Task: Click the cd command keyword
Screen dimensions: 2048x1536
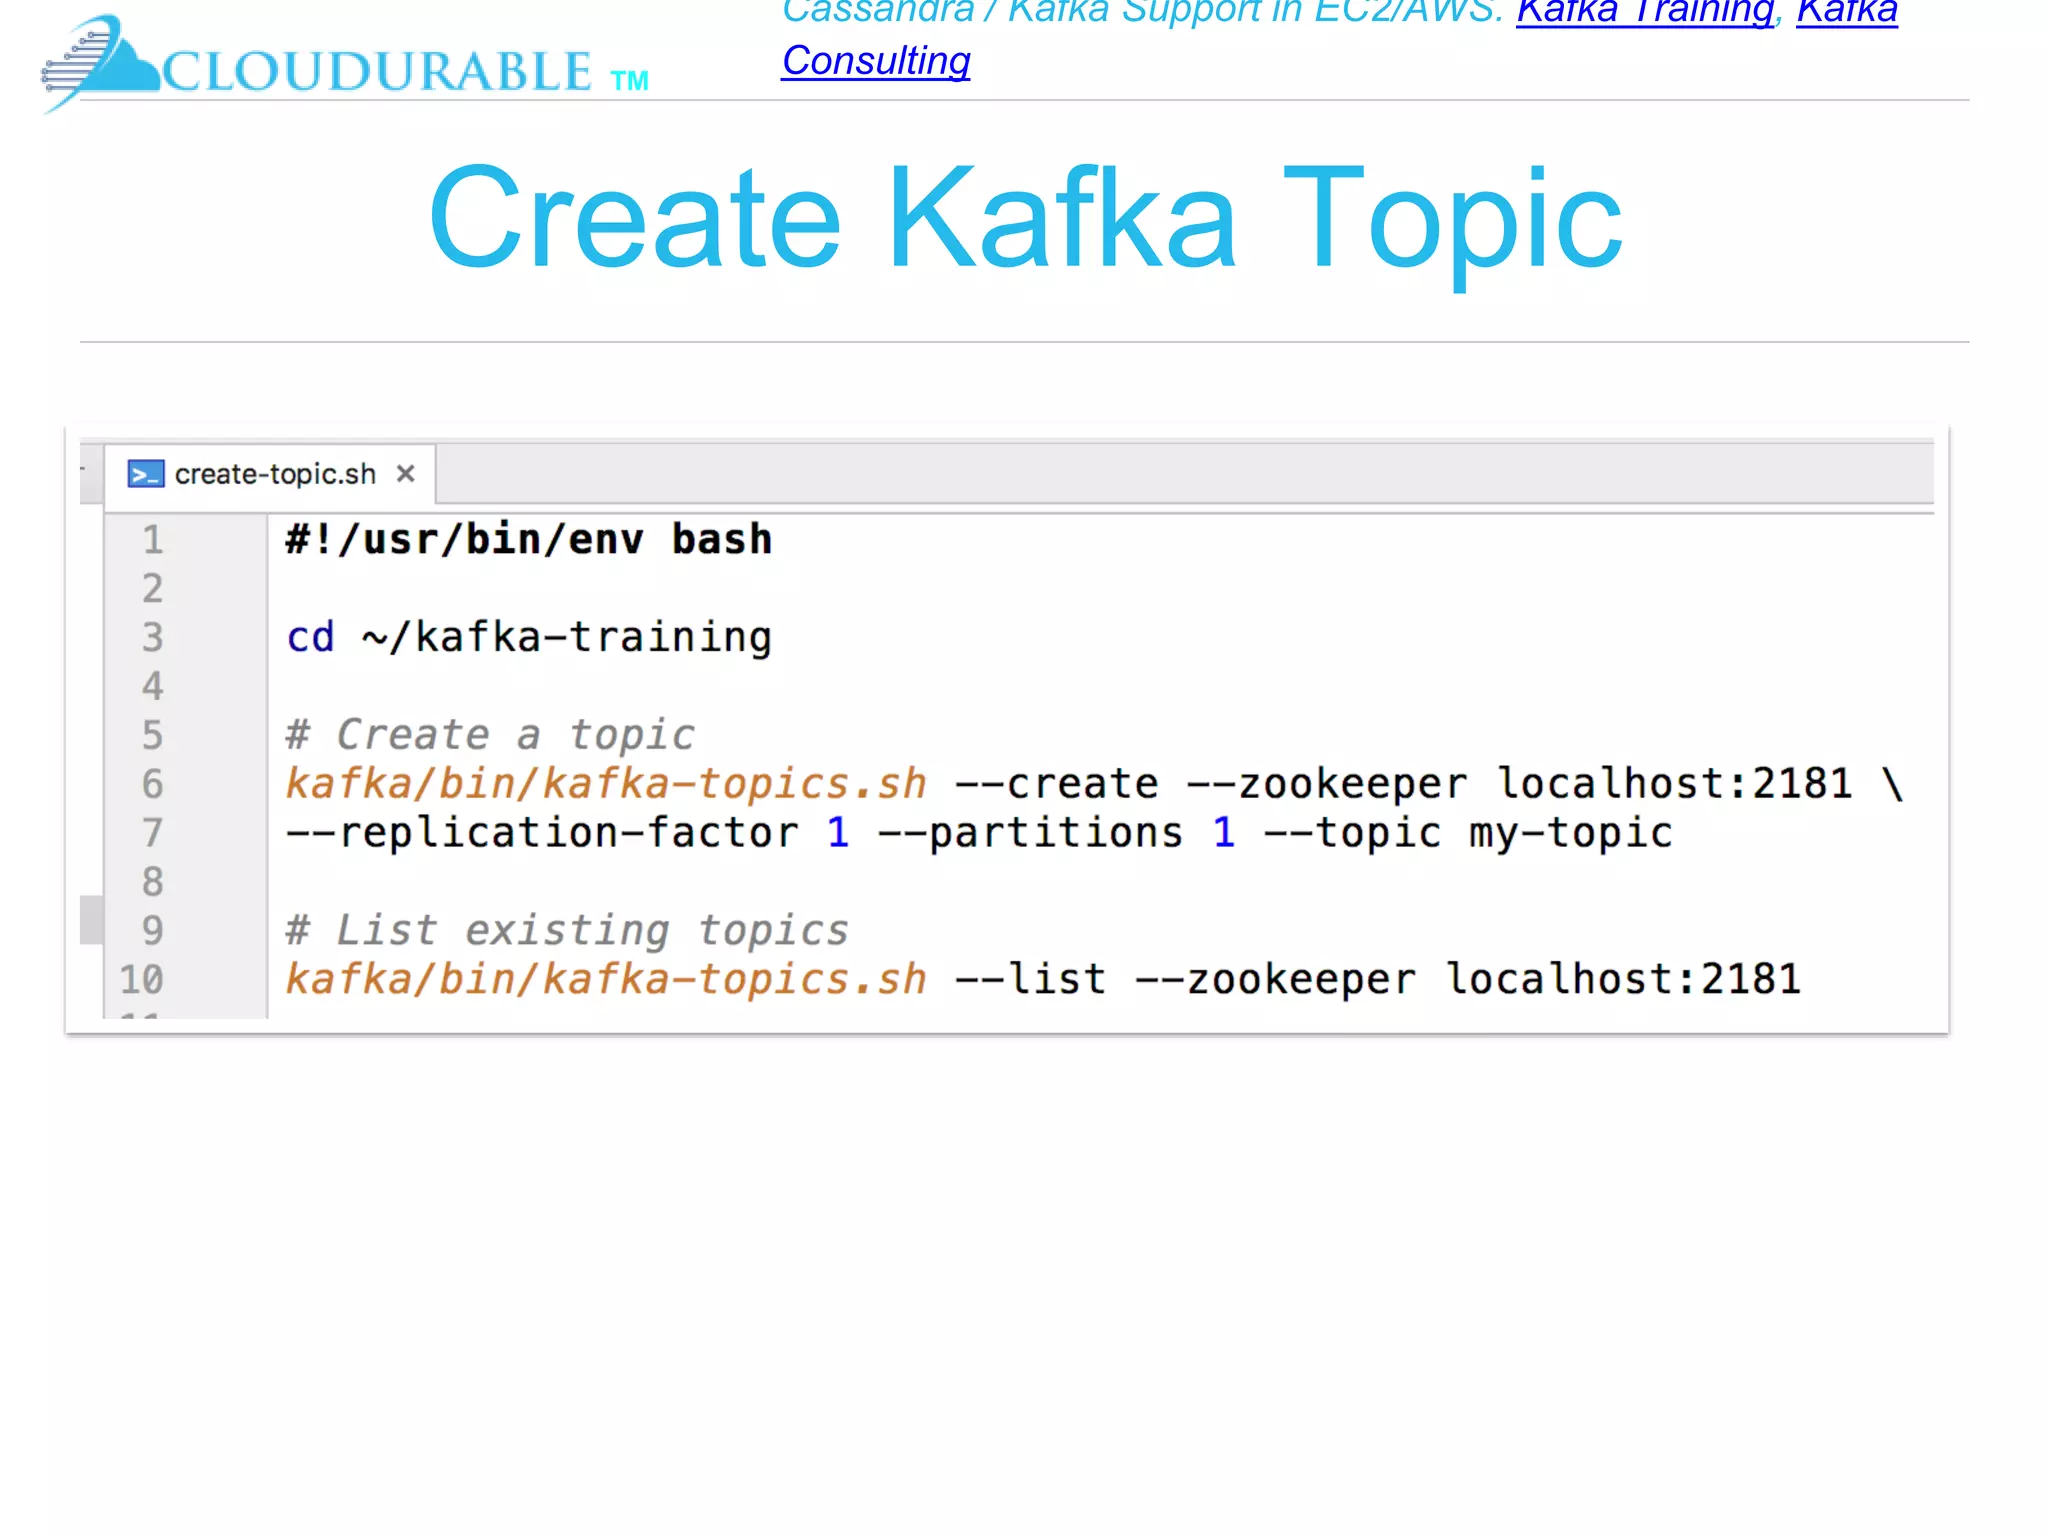Action: click(310, 638)
